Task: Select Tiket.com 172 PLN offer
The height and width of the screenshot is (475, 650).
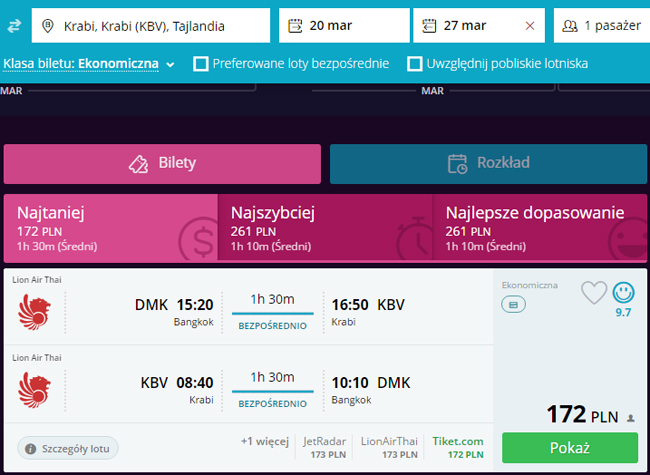Action: [x=458, y=448]
